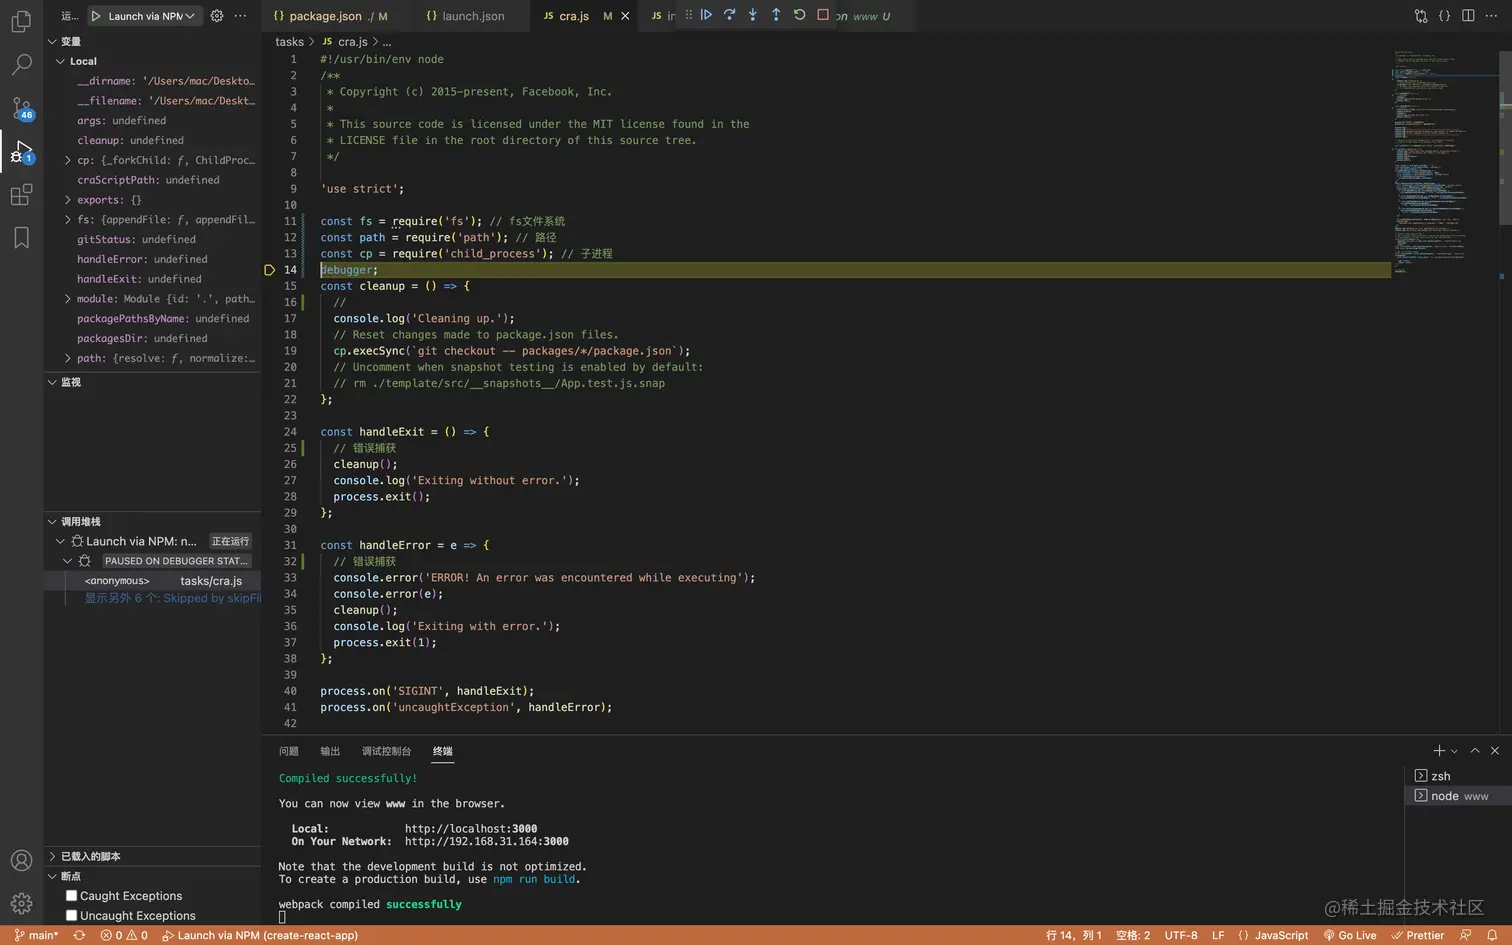Close the terminal panel
The height and width of the screenshot is (945, 1512).
(x=1495, y=751)
